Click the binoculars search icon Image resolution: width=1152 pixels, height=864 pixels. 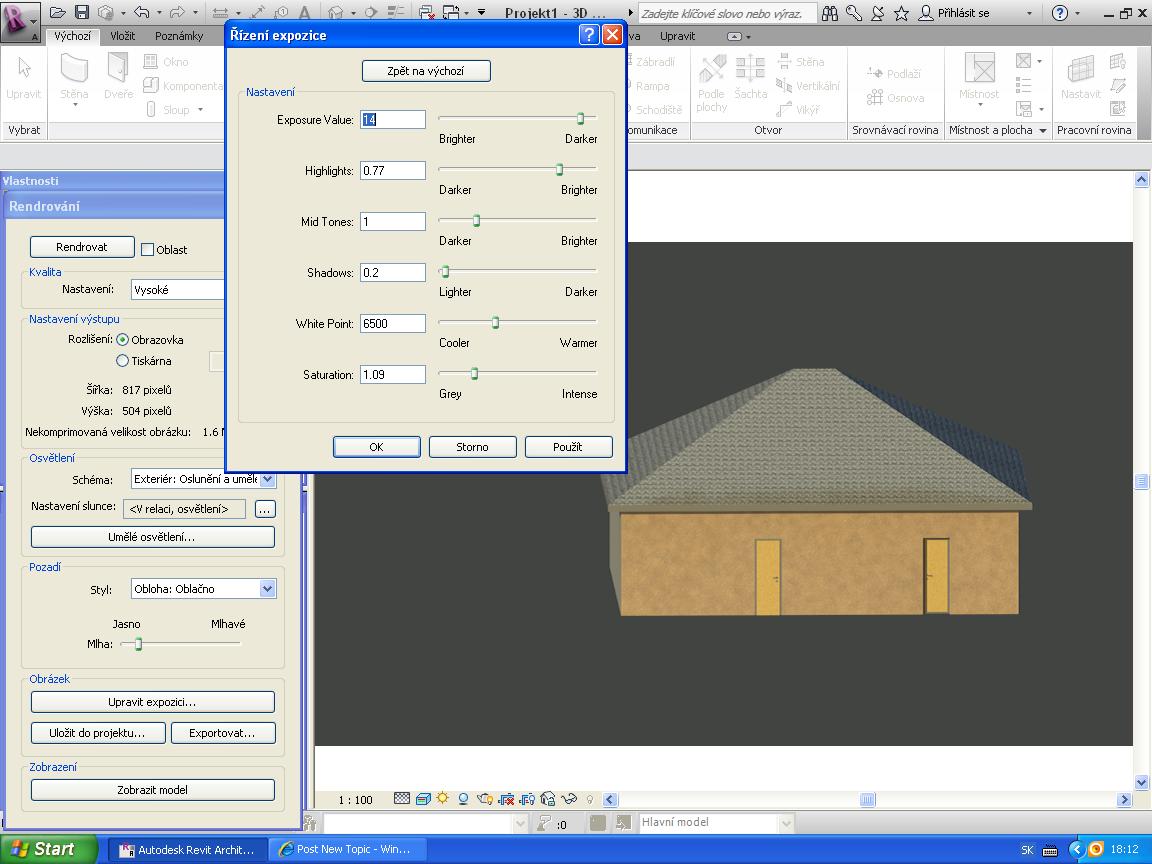pos(830,13)
